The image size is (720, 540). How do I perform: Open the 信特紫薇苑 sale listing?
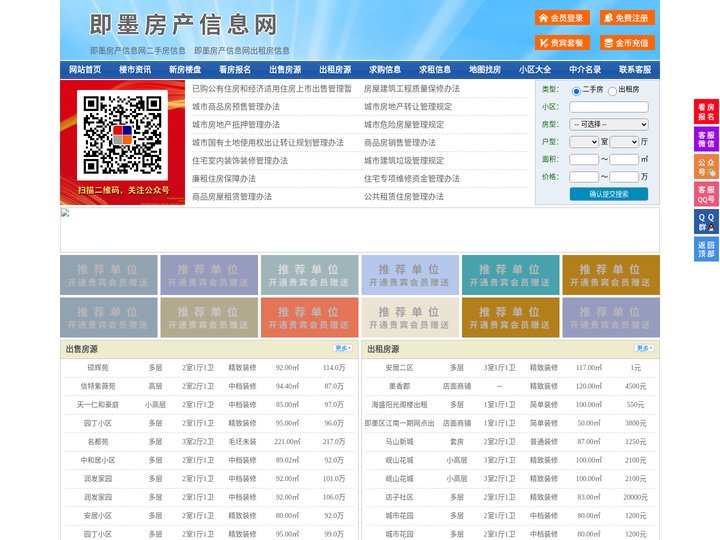(98, 386)
